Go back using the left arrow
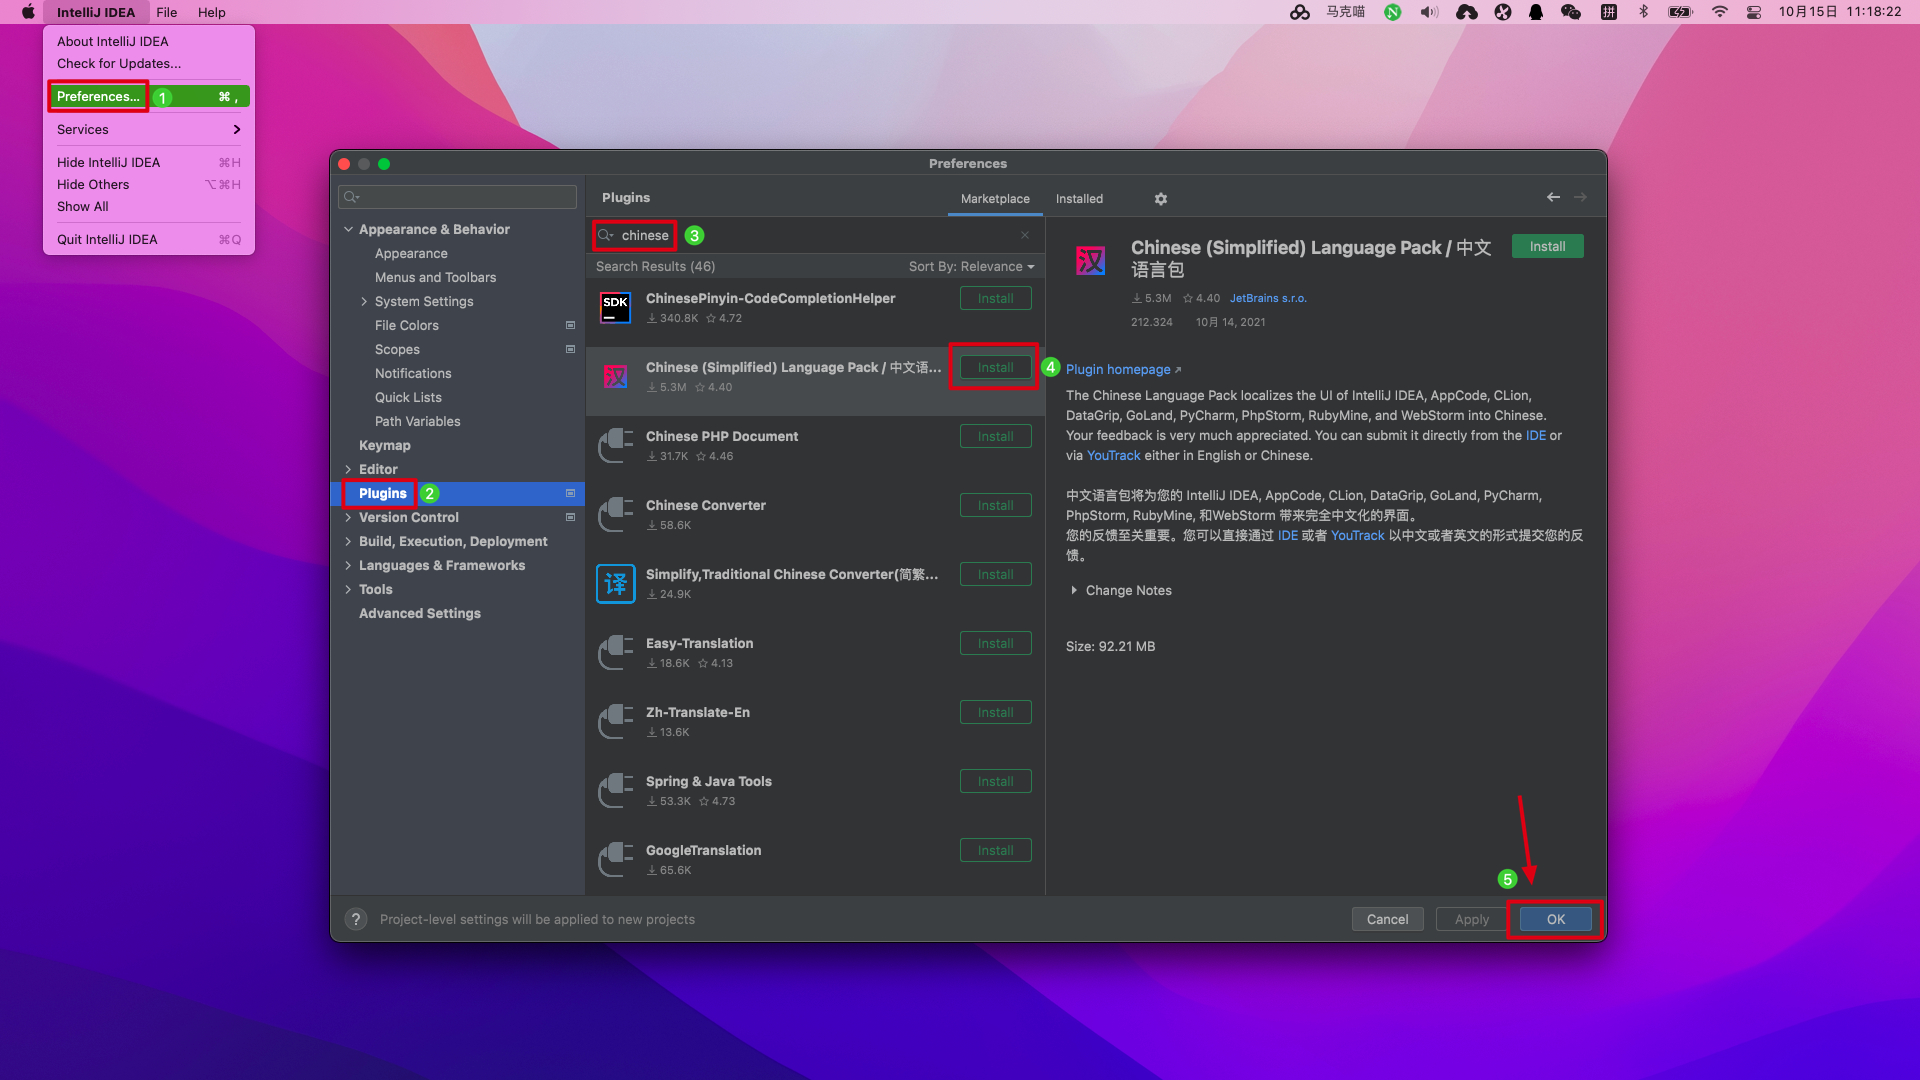This screenshot has height=1080, width=1920. click(1553, 197)
